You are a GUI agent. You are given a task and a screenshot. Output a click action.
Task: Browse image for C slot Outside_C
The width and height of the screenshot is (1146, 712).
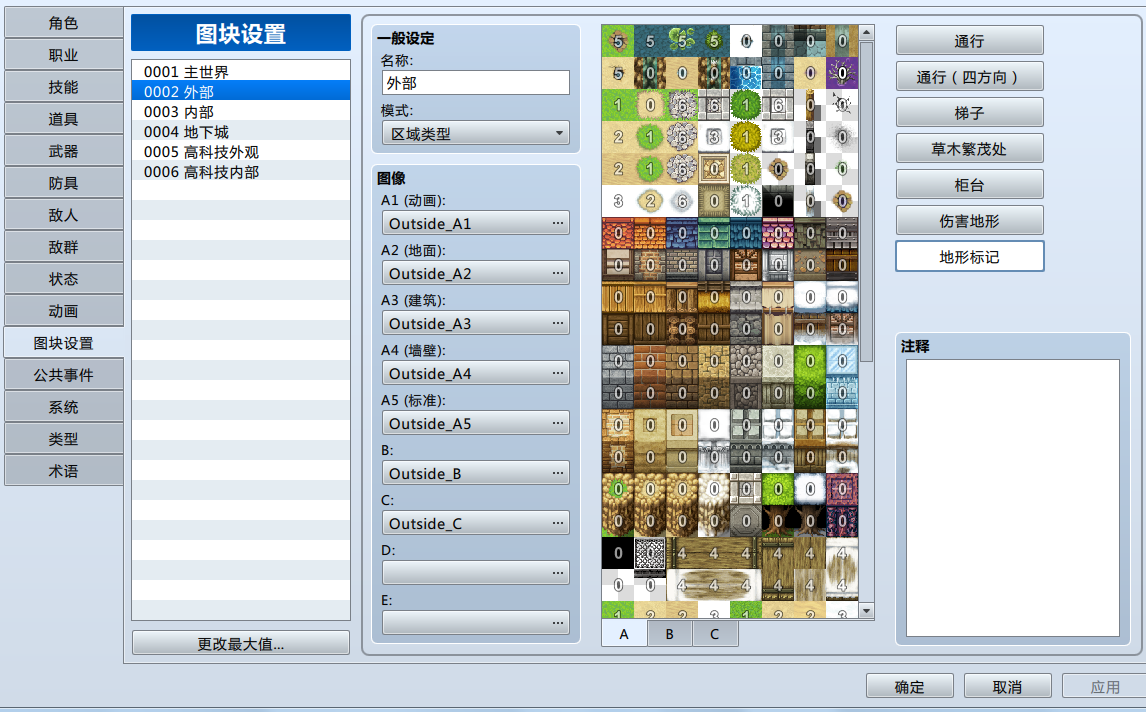click(475, 523)
